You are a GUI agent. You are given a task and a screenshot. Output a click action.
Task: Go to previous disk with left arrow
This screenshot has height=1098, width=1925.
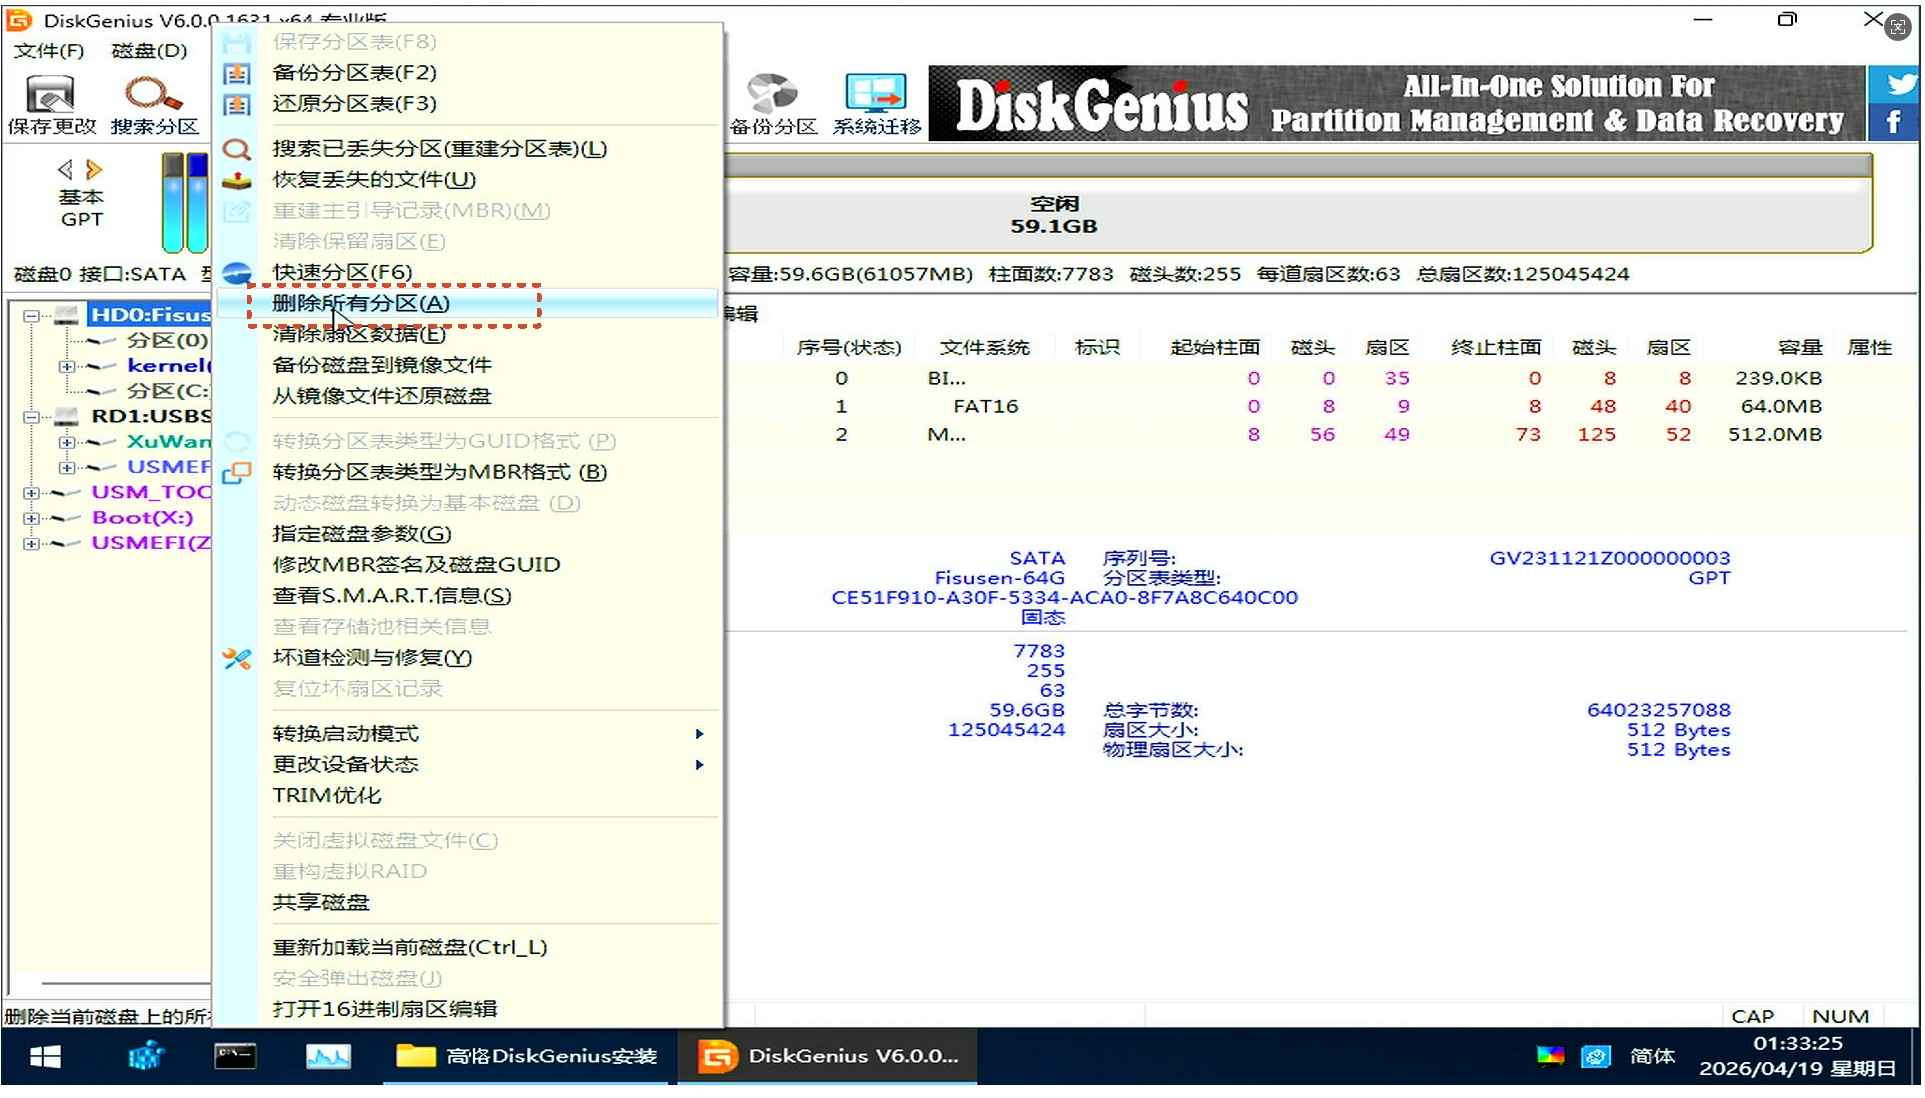(x=66, y=169)
